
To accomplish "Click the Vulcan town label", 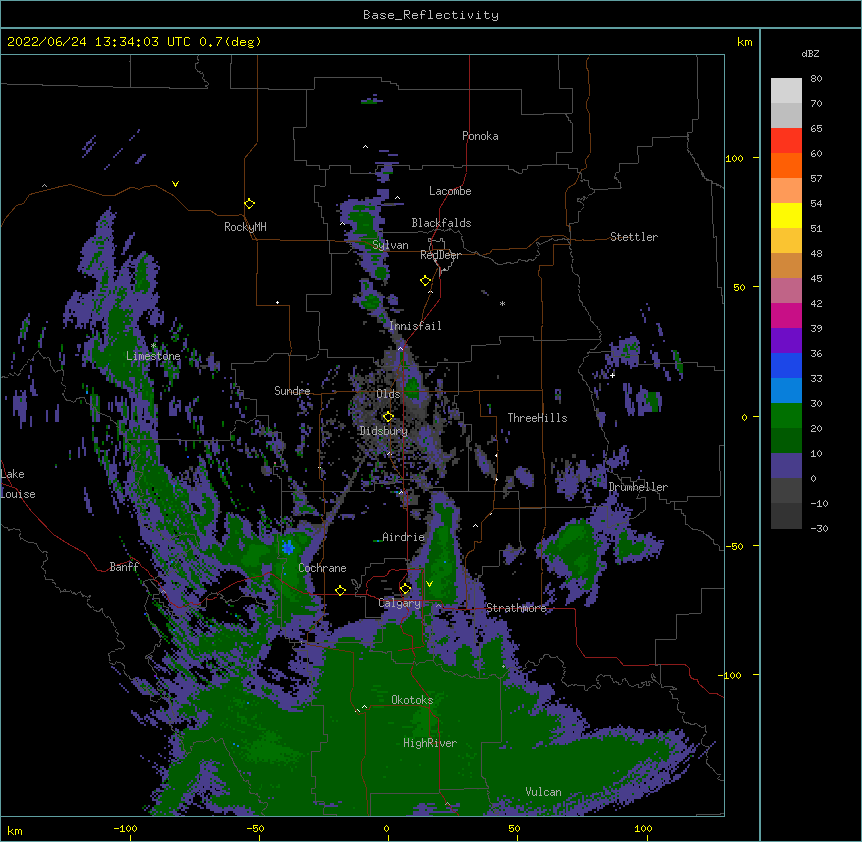I will [x=543, y=792].
